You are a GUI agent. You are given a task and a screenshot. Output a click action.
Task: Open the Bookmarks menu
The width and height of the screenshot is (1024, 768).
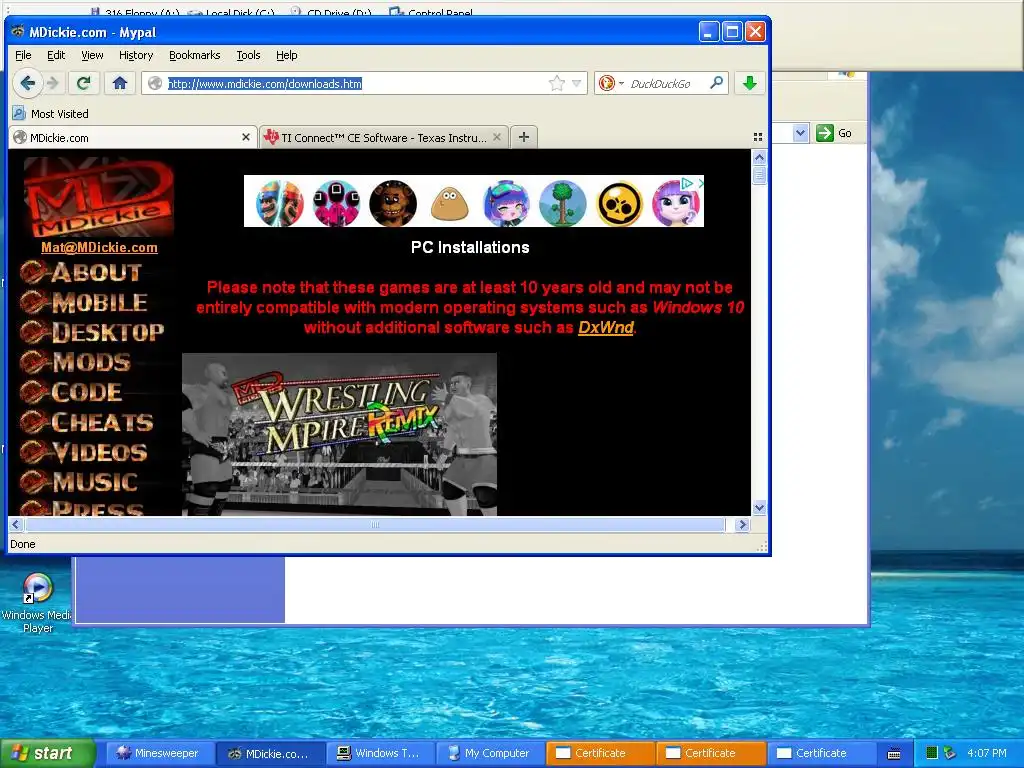coord(195,55)
